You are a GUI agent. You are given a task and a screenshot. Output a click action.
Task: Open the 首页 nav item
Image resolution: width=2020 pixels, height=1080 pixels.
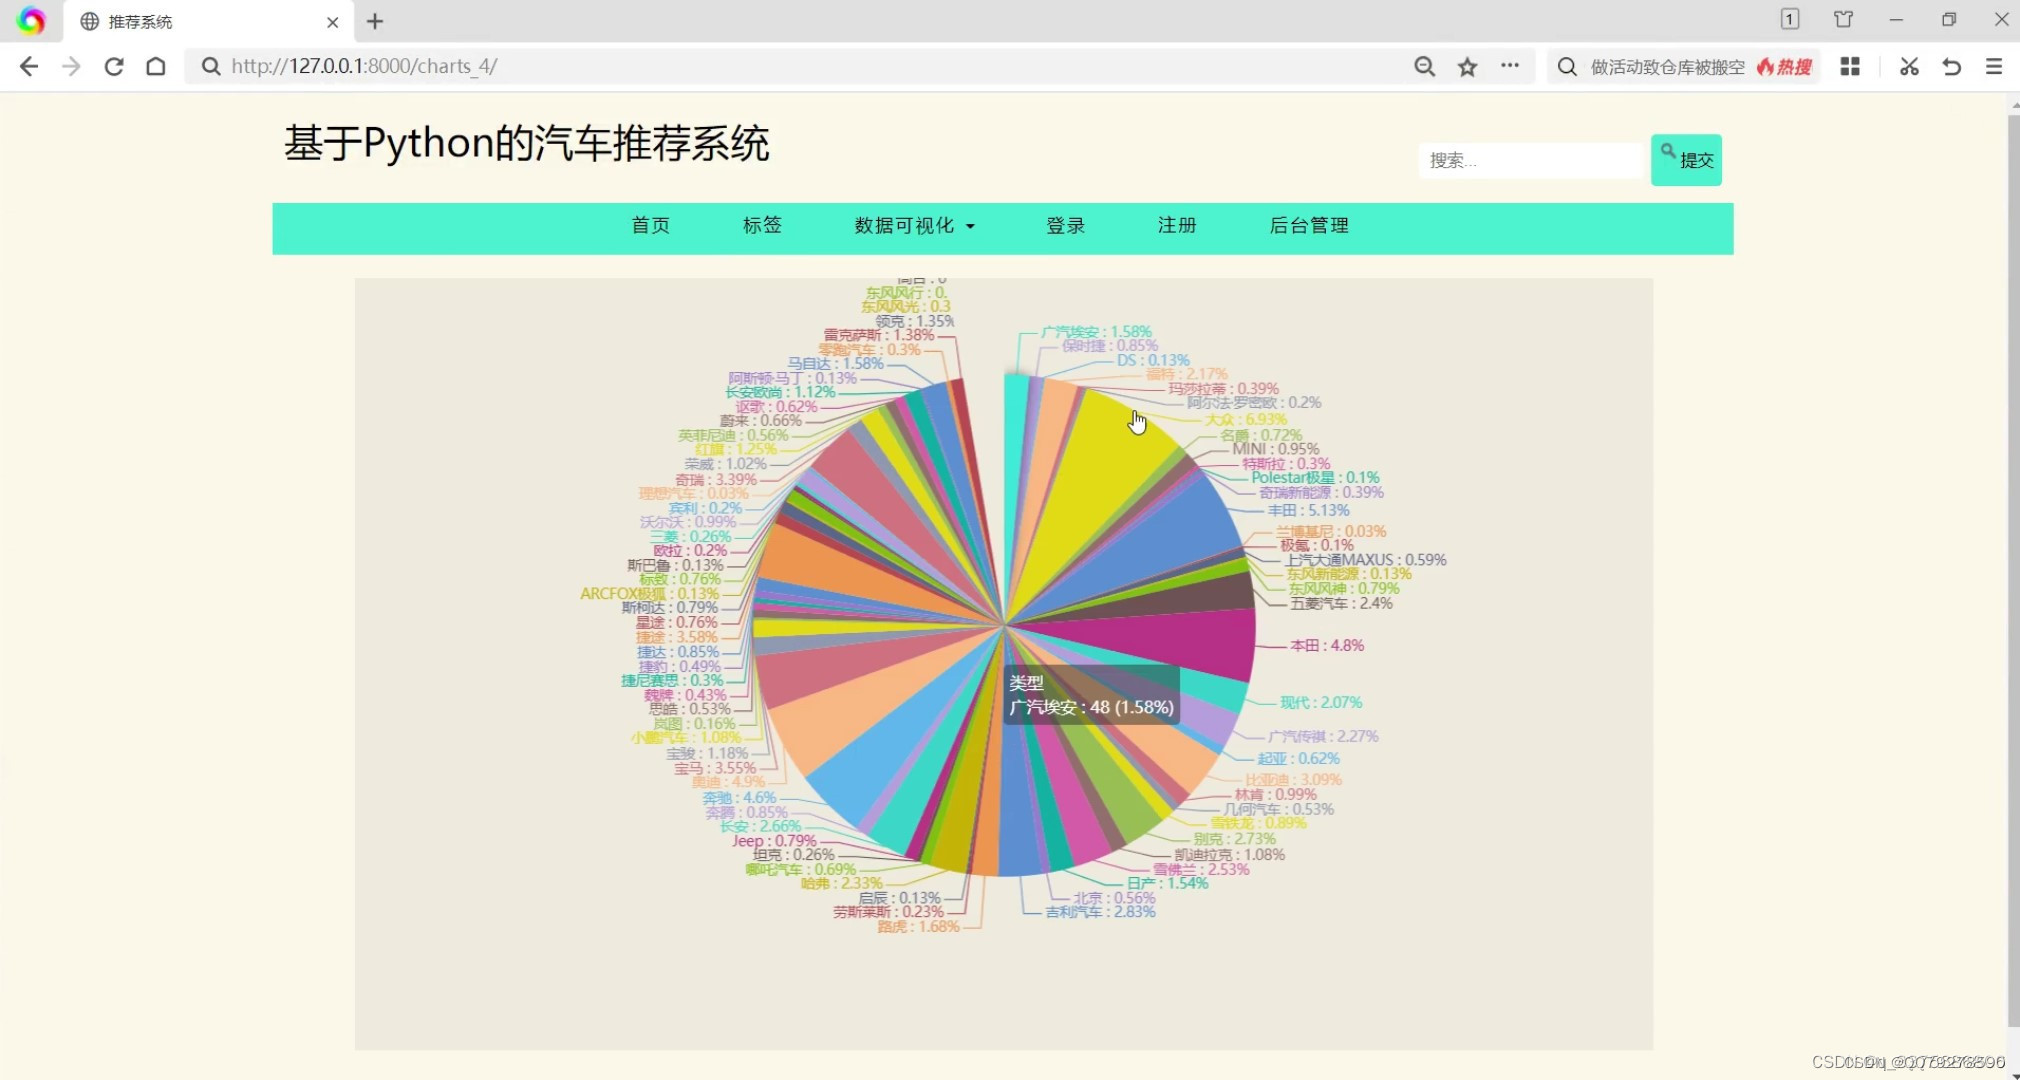tap(650, 226)
